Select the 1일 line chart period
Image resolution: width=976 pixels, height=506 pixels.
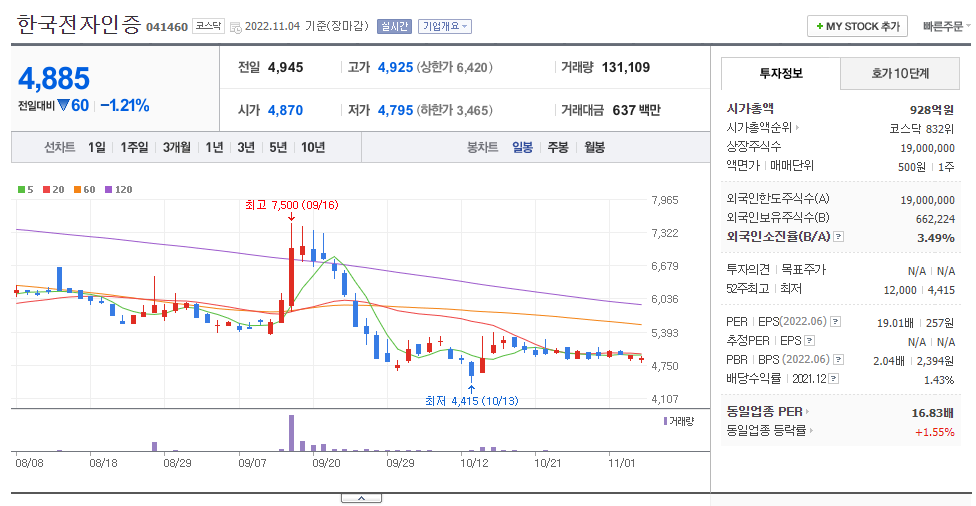tap(96, 148)
